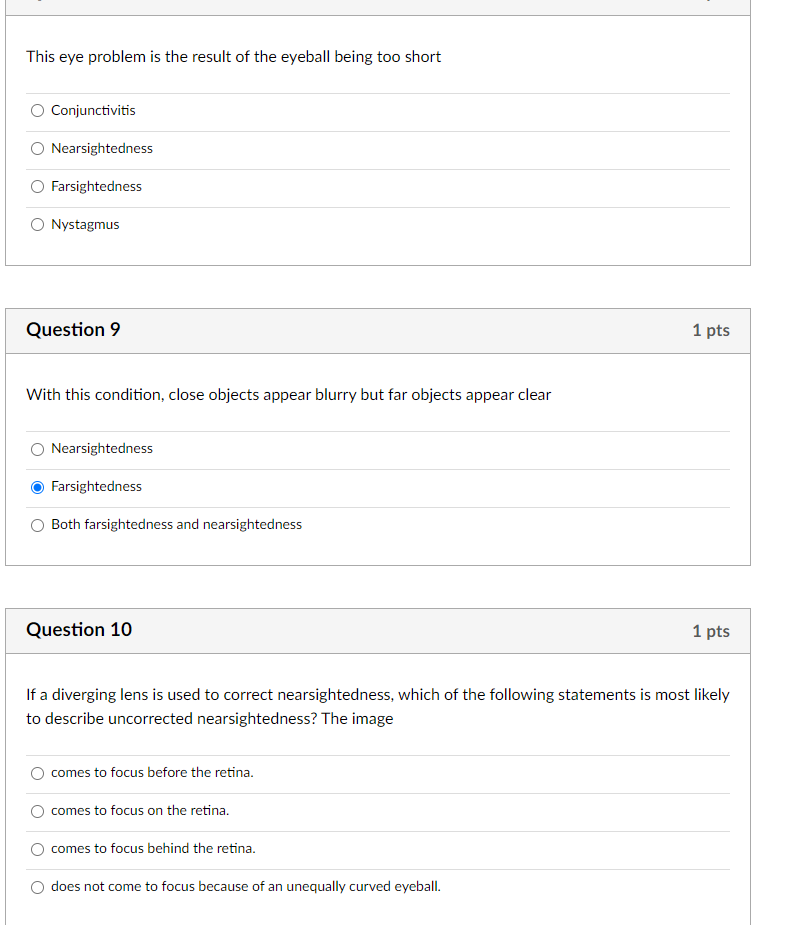This screenshot has width=787, height=925.
Task: Click the Nystagmus answer label text
Action: tap(85, 225)
